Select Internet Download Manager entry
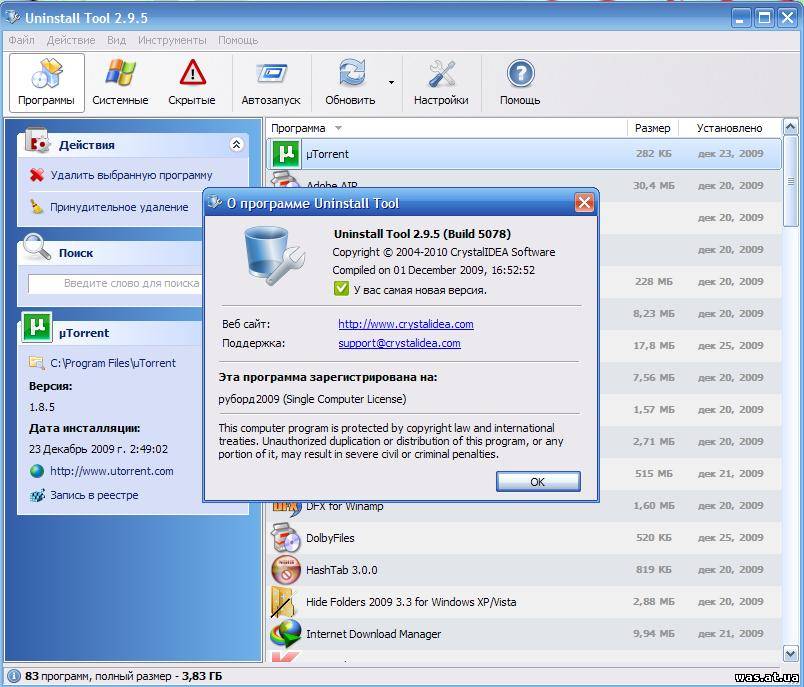This screenshot has width=804, height=687. 524,634
